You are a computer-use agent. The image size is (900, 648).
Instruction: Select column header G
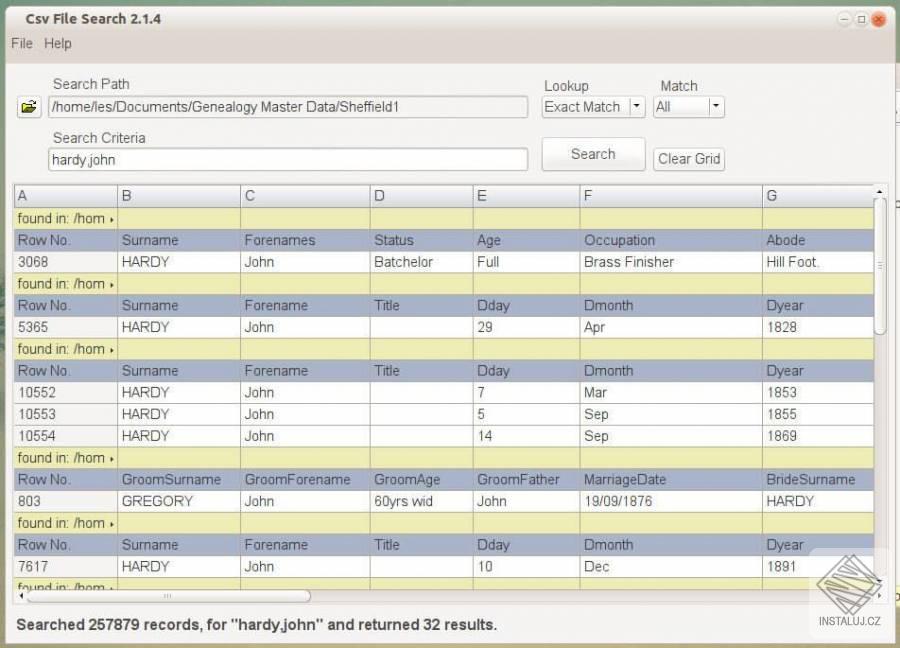coord(818,196)
